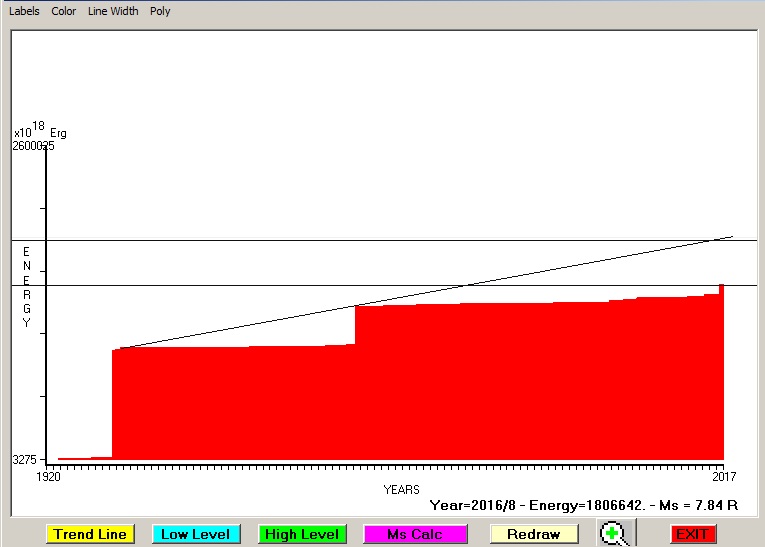Image resolution: width=765 pixels, height=547 pixels.
Task: Click the red EXIT button
Action: (692, 534)
